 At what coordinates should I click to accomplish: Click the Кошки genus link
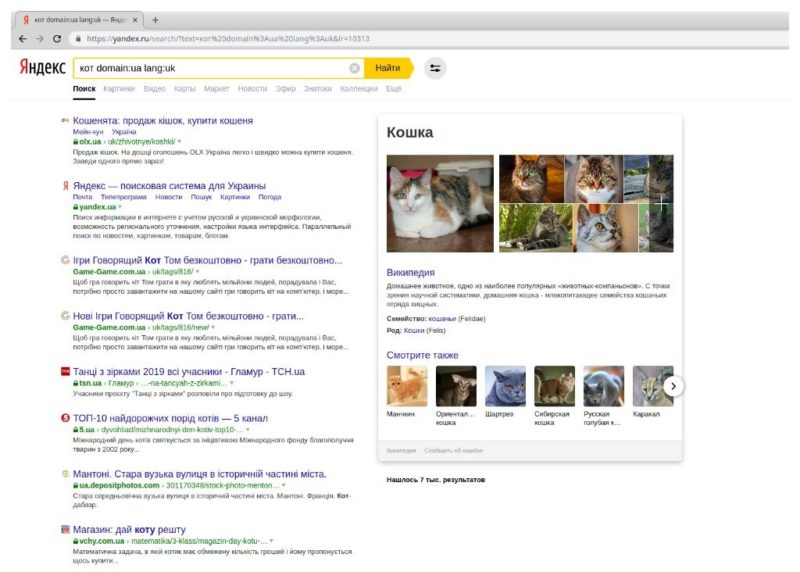414,331
